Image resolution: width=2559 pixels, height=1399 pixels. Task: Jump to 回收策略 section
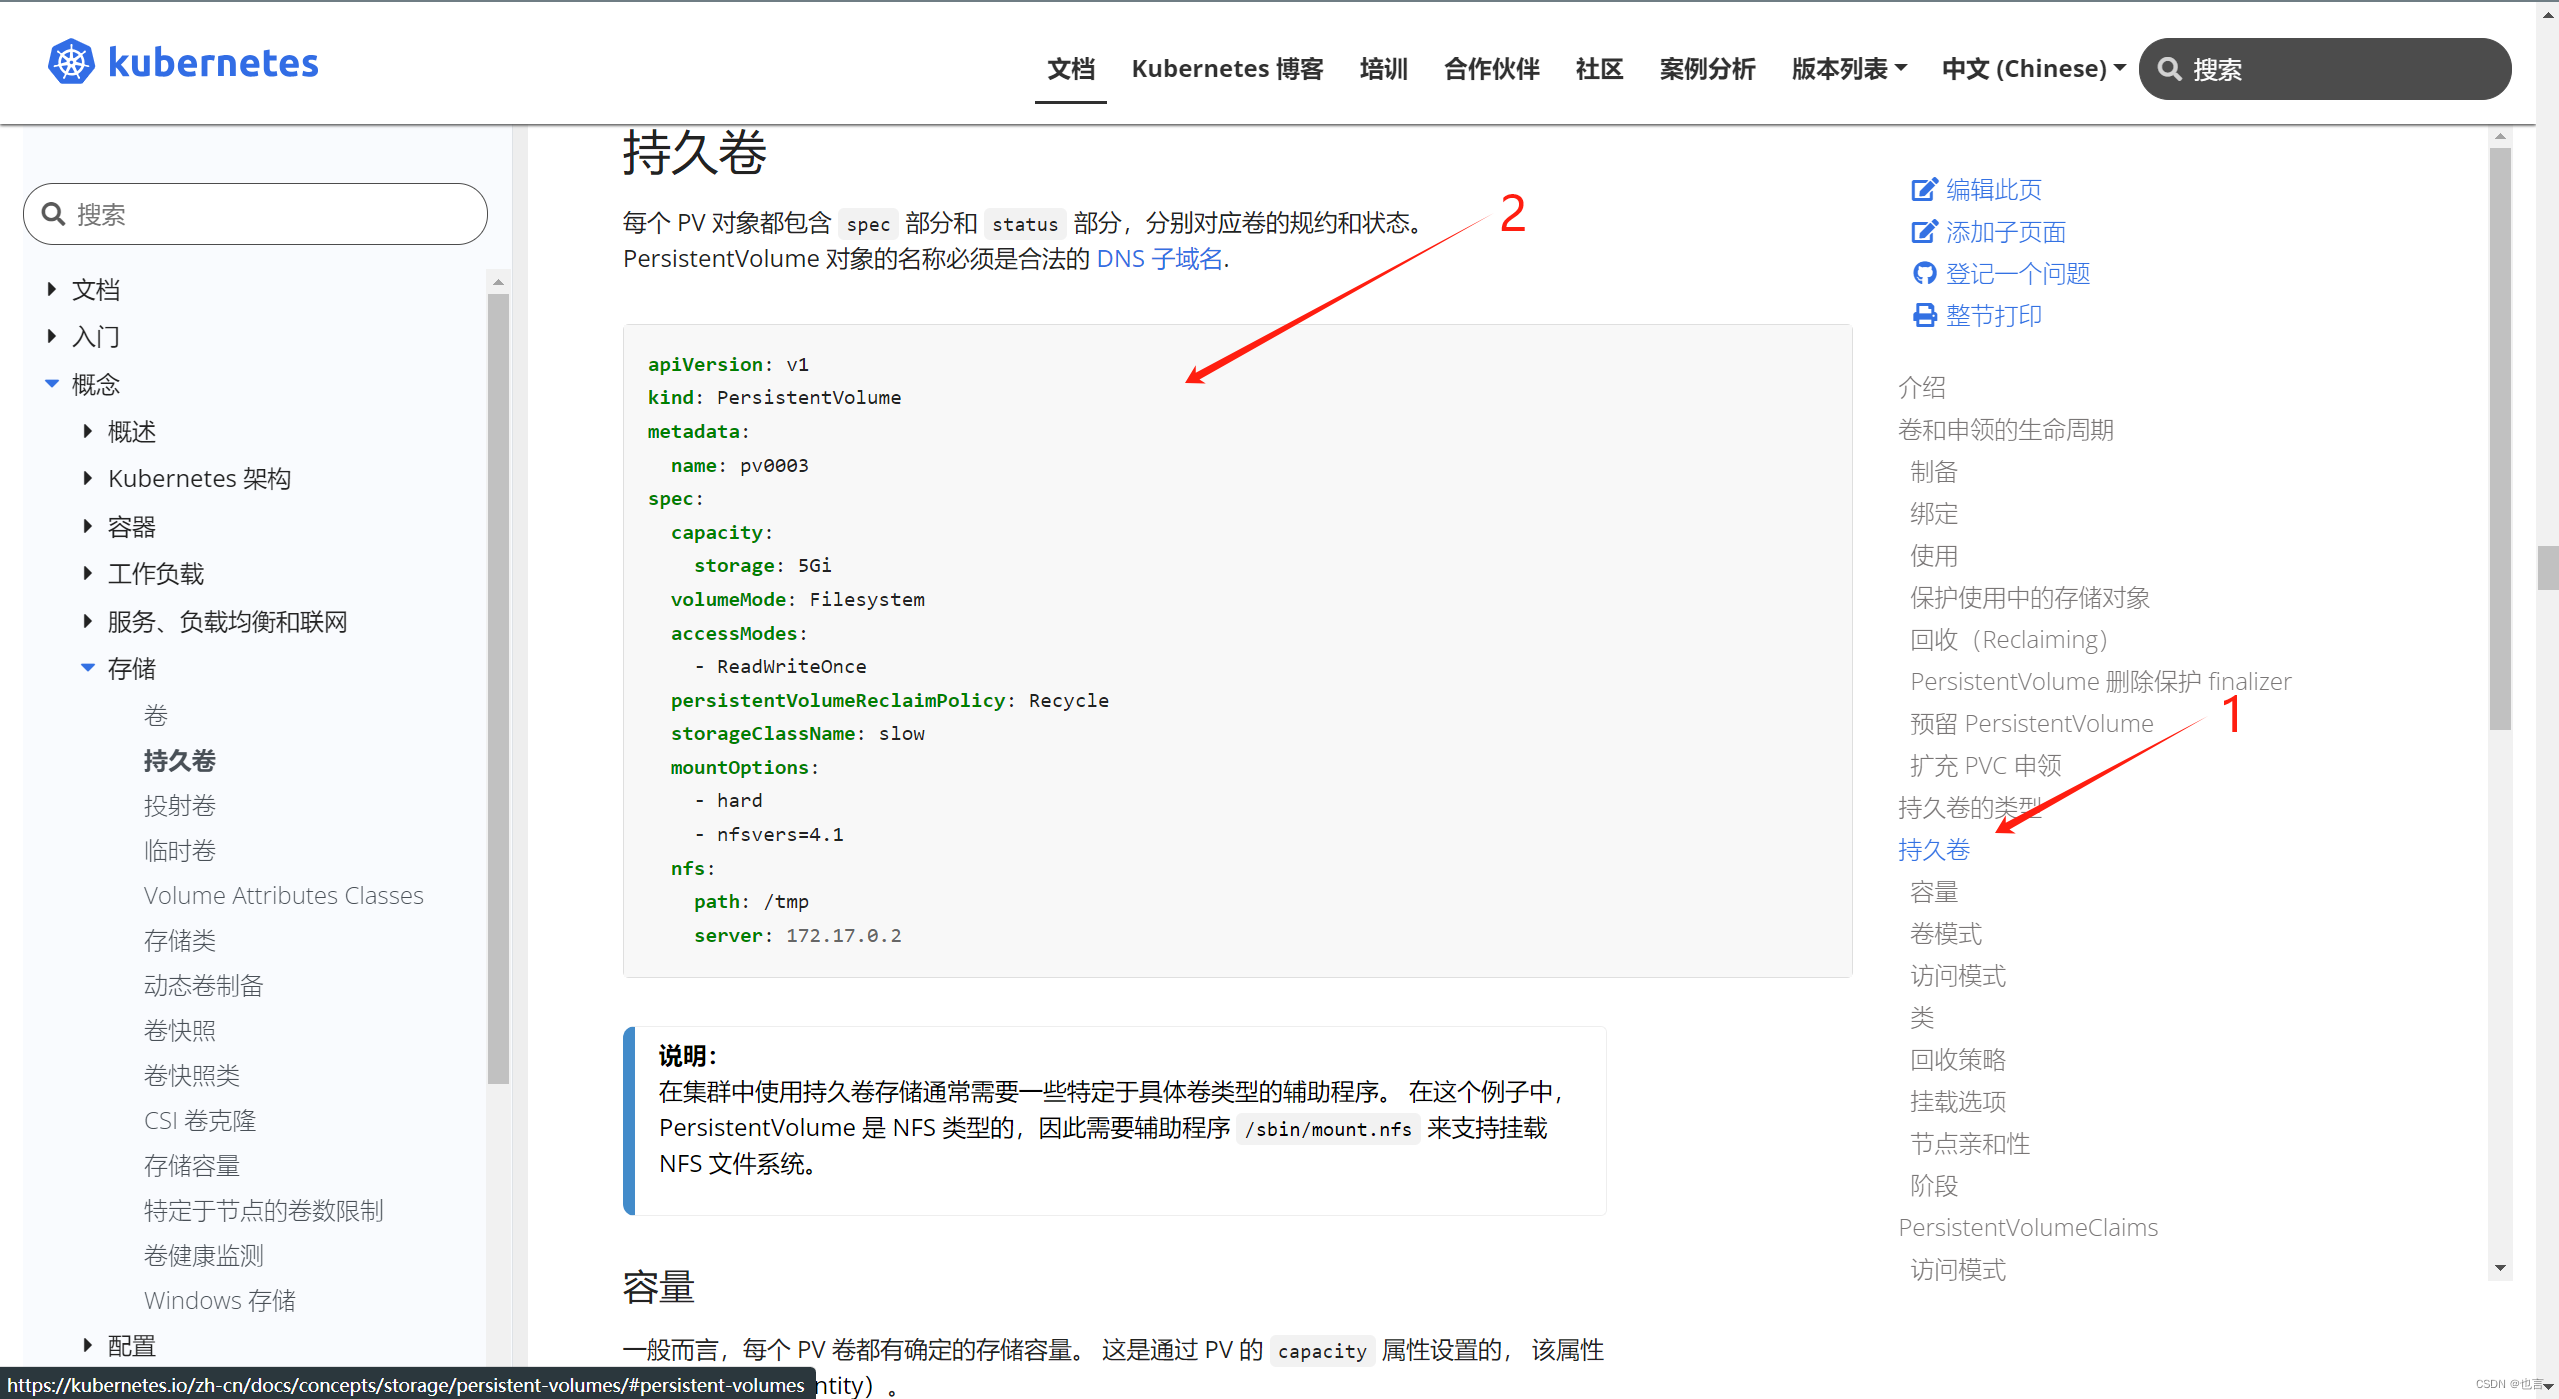click(1958, 1059)
